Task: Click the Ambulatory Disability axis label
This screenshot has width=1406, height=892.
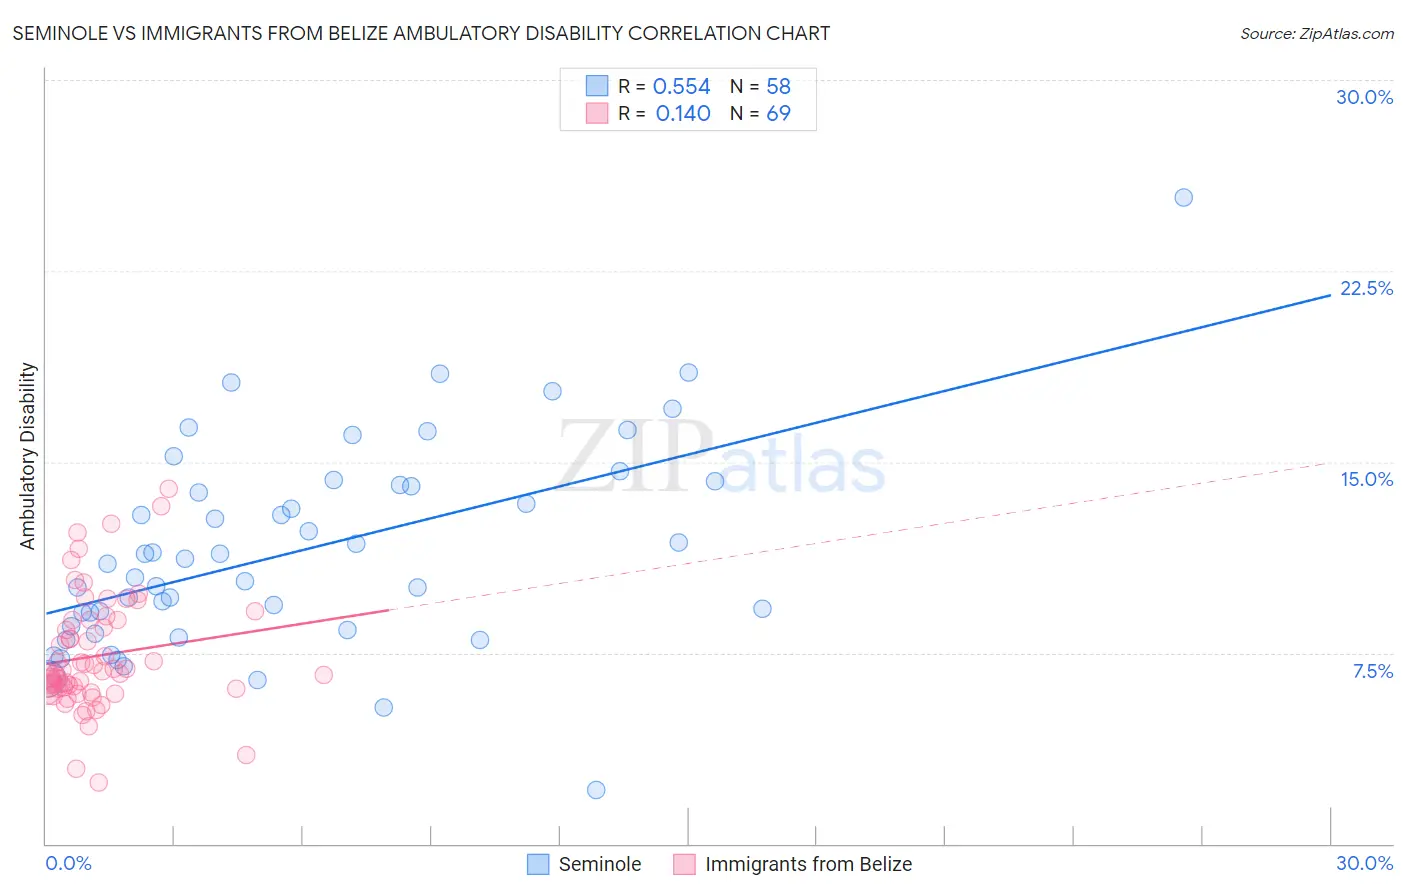Action: click(x=28, y=456)
